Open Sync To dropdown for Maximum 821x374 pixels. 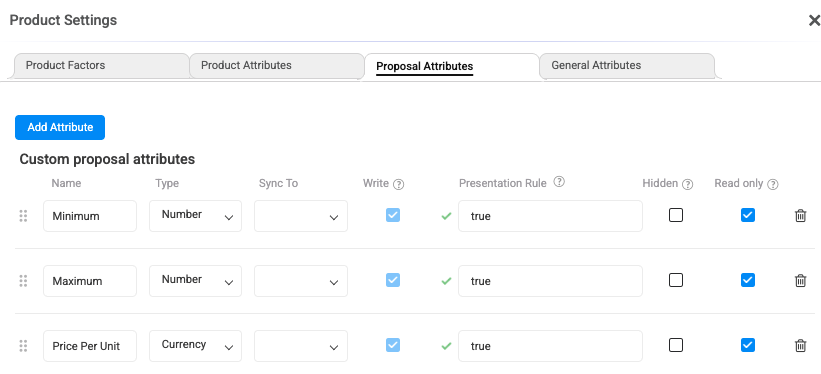pyautogui.click(x=301, y=281)
